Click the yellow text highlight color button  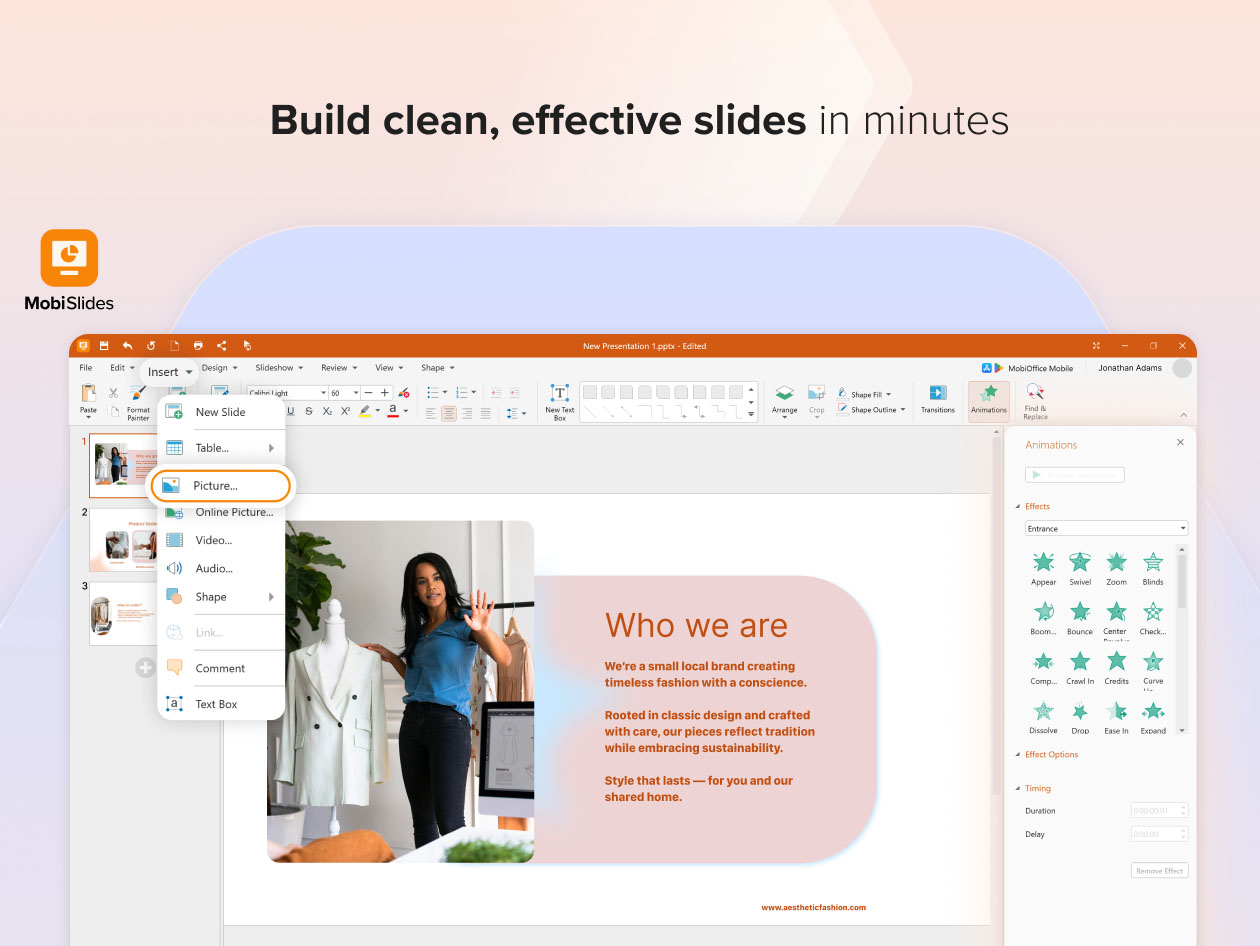tap(365, 411)
